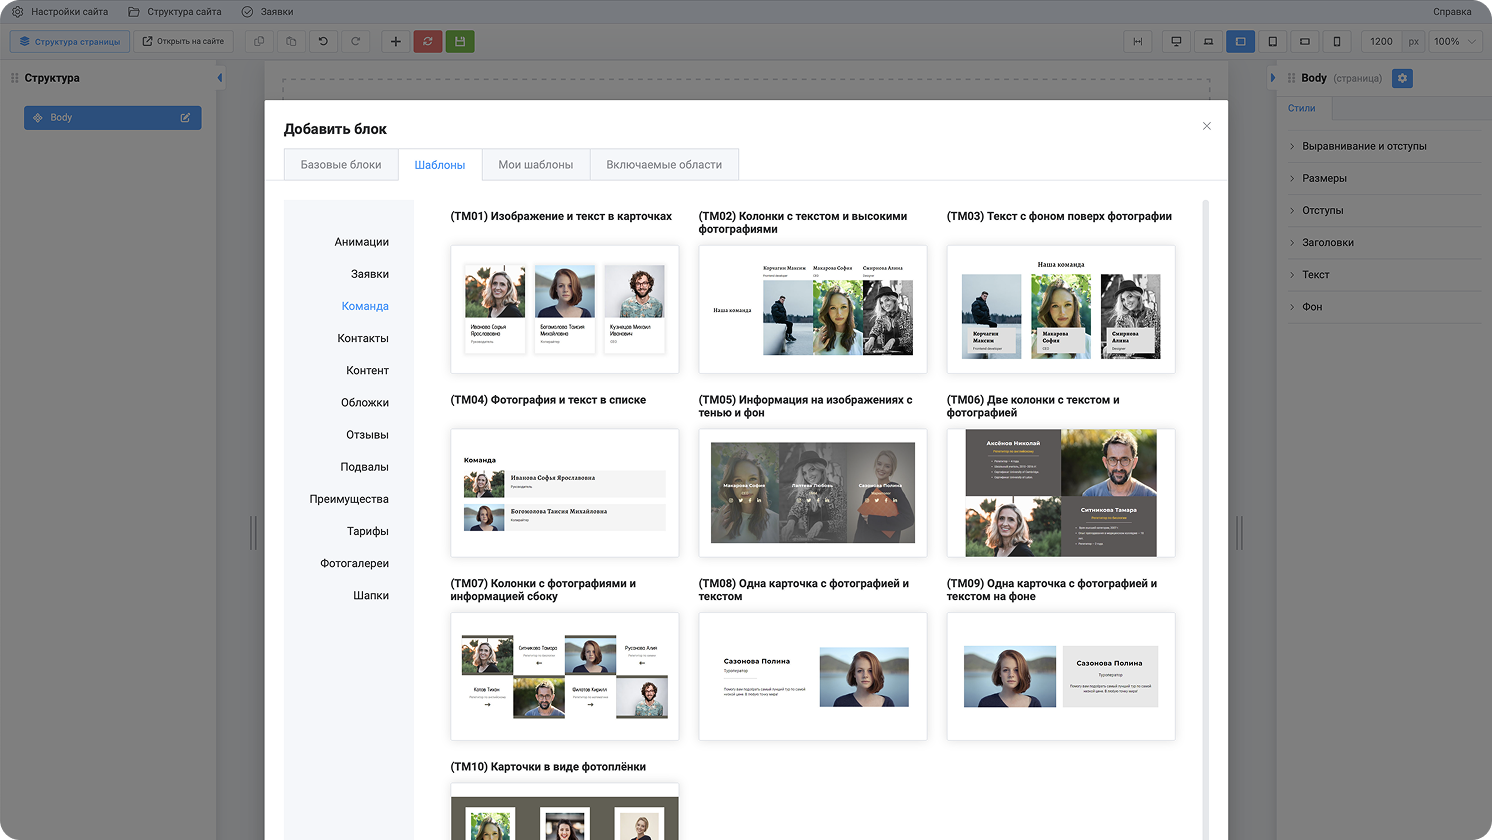Click the copy block icon in toolbar
Screen dimensions: 1492x840
pyautogui.click(x=259, y=42)
